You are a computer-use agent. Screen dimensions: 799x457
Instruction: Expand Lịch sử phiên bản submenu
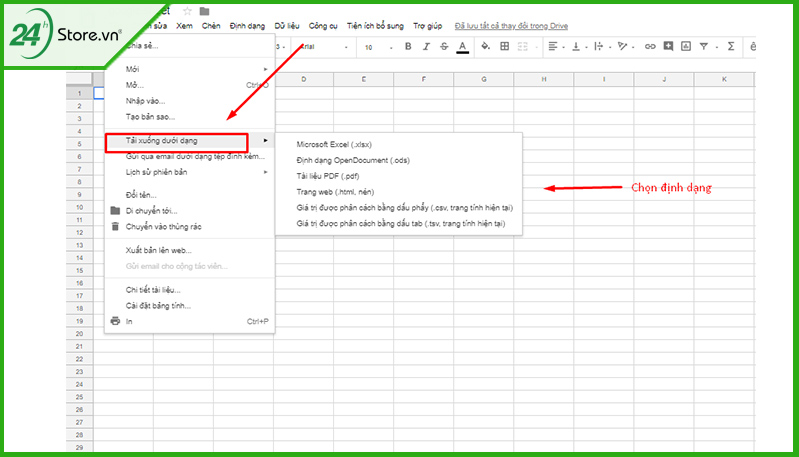pos(190,172)
